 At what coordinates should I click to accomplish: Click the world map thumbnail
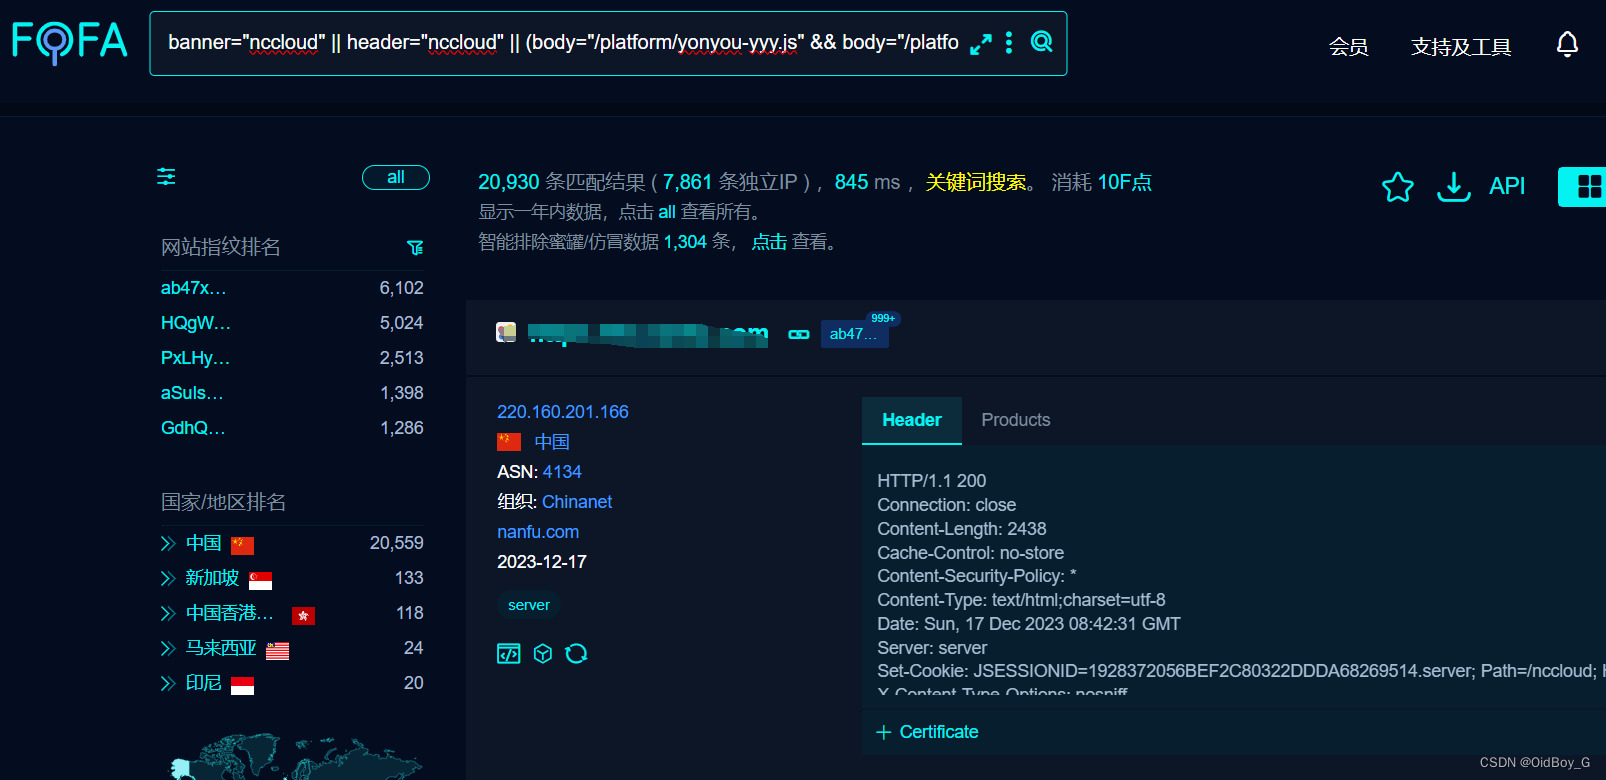[296, 757]
